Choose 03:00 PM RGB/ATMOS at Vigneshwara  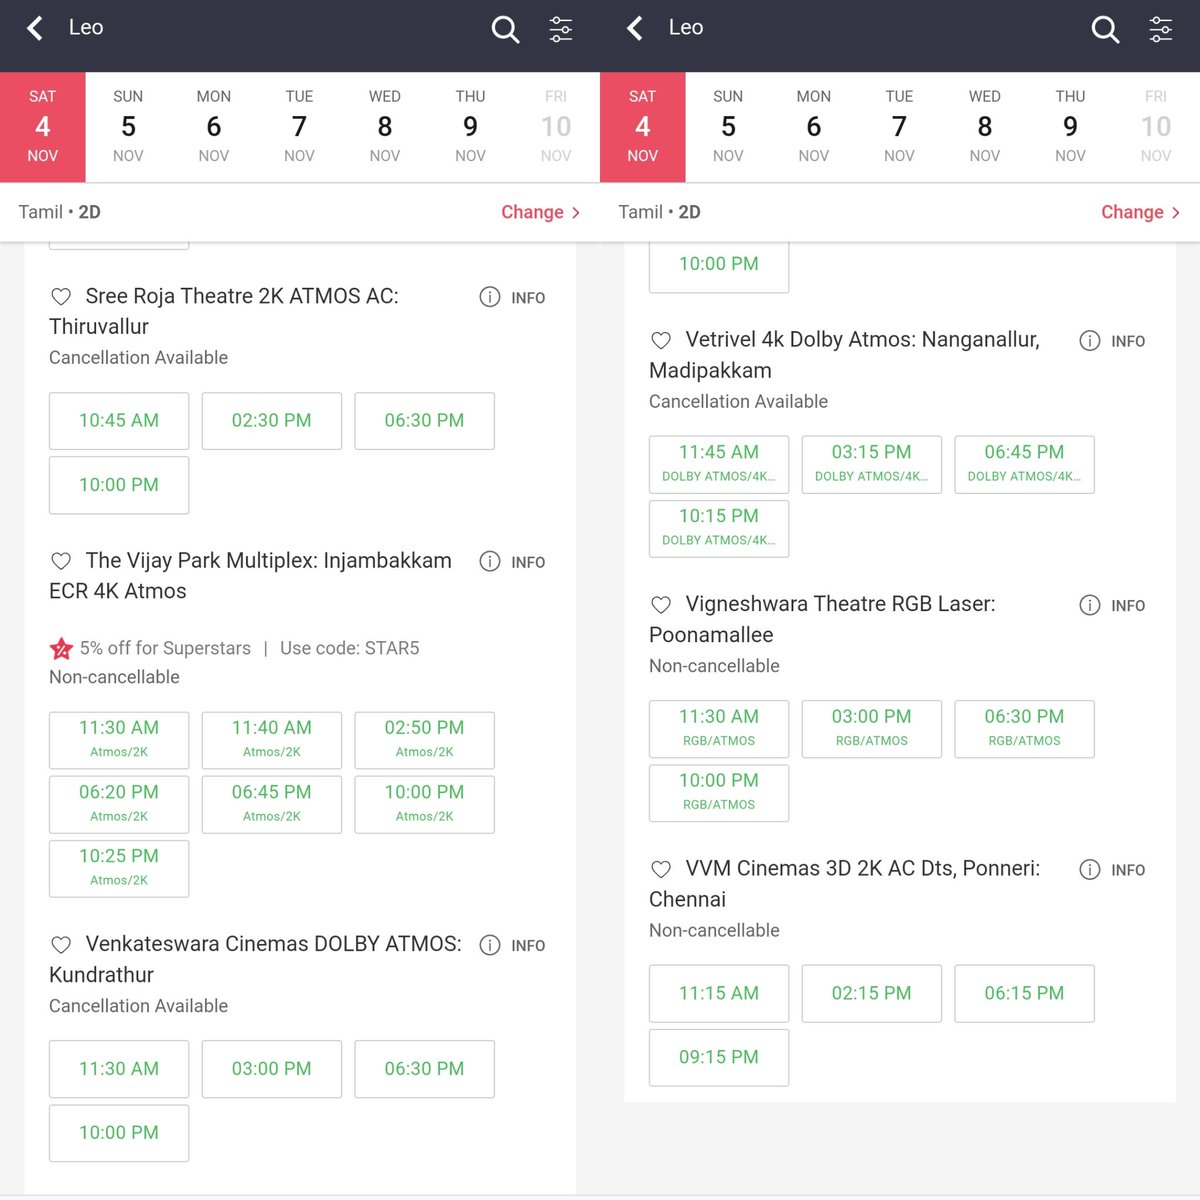(x=872, y=729)
